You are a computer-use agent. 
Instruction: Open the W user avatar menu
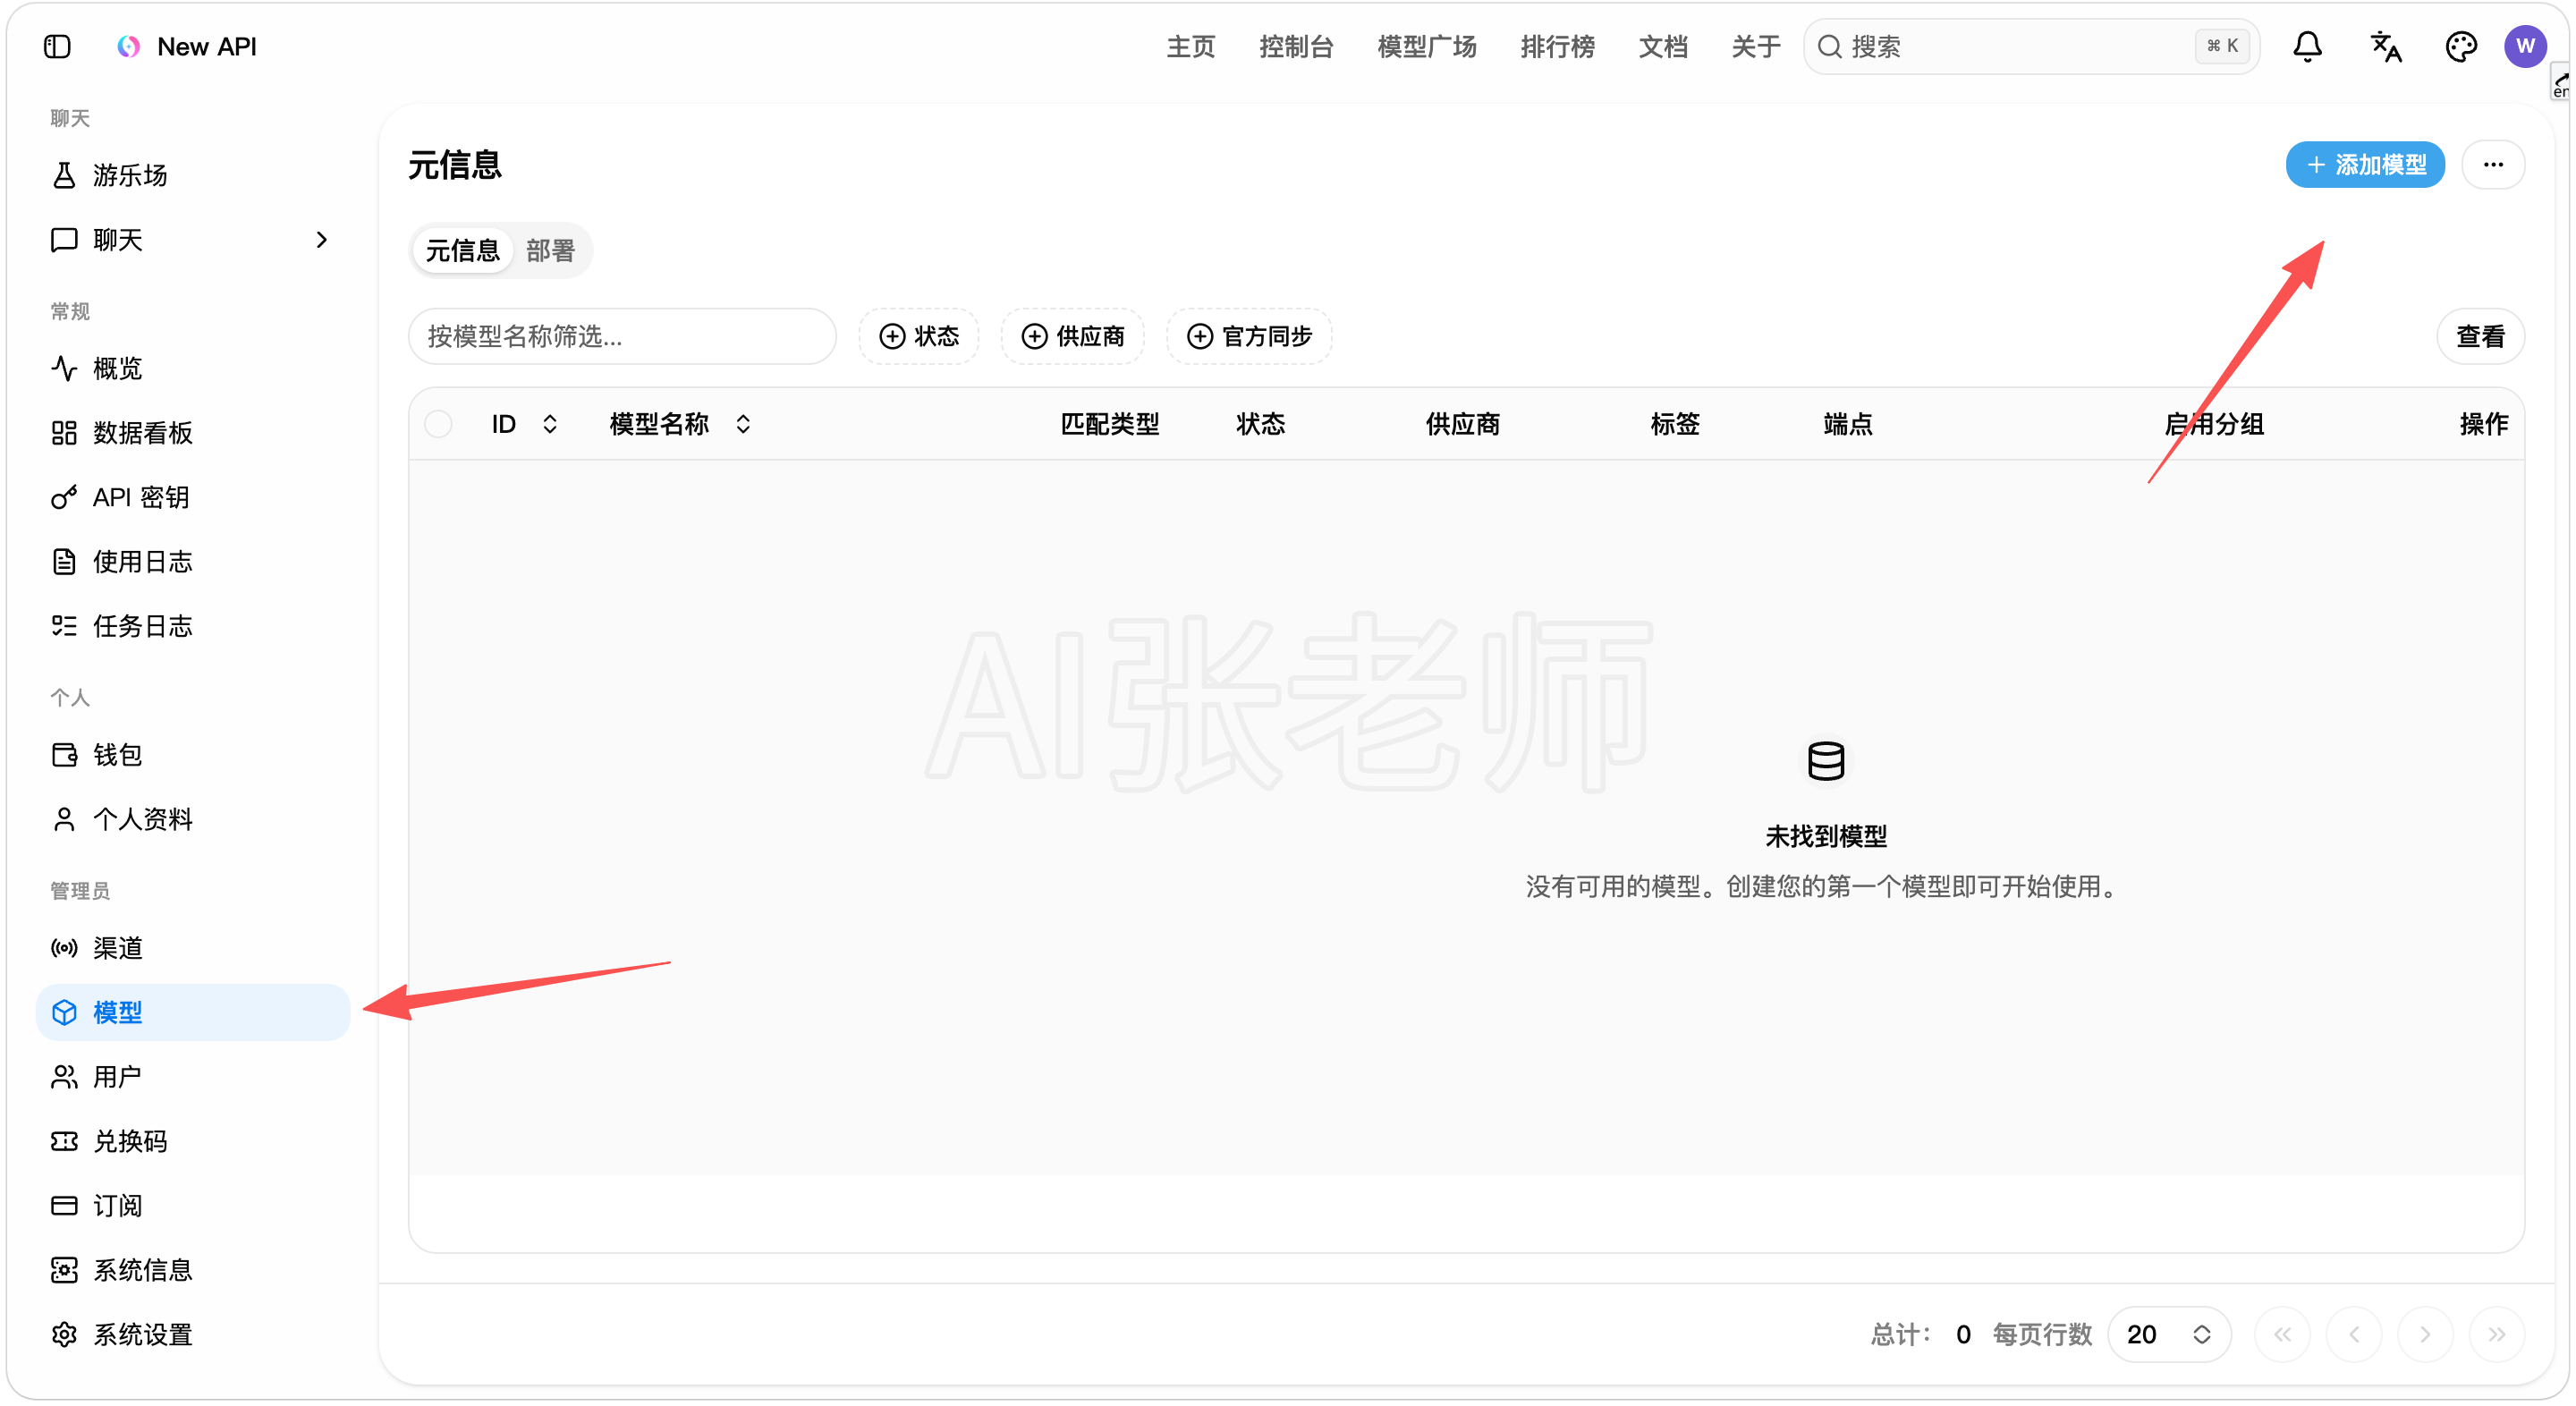coord(2525,46)
